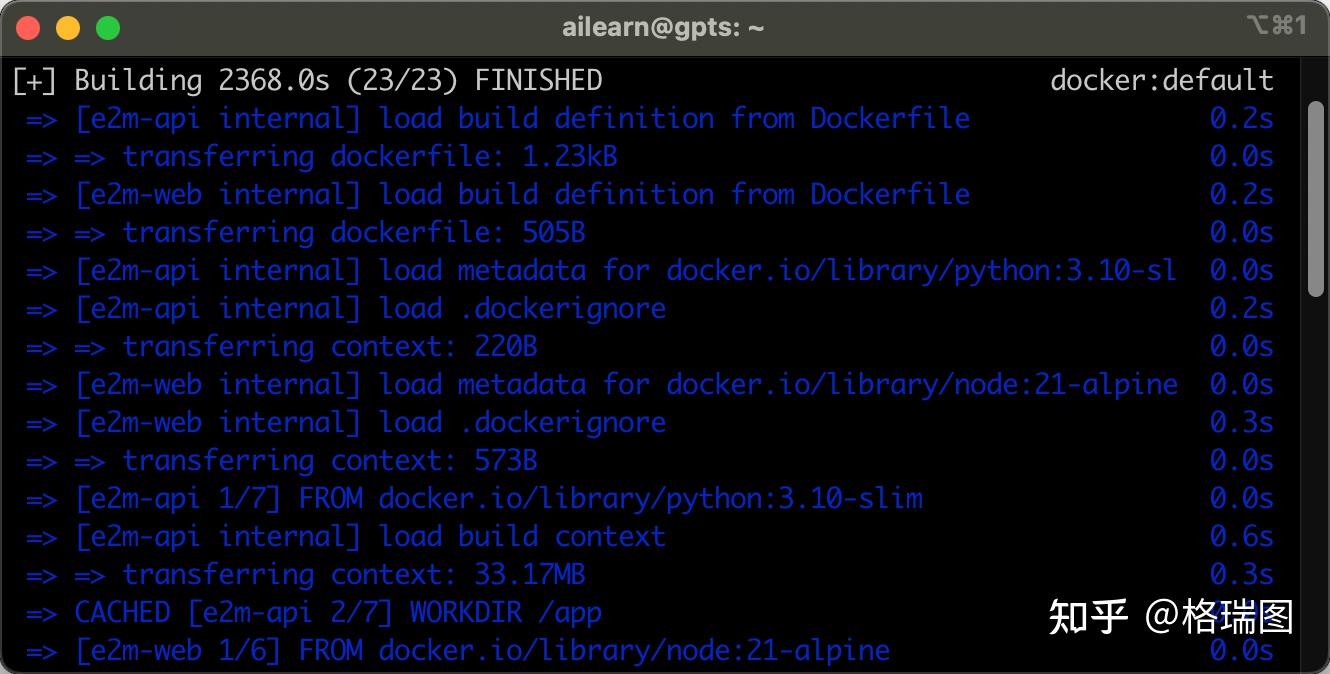Click 'WORKDIR /app' in the terminal output
This screenshot has width=1330, height=674.
tap(505, 613)
